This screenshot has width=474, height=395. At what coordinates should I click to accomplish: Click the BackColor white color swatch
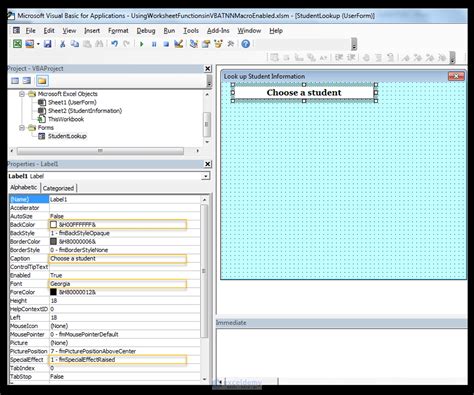[53, 225]
